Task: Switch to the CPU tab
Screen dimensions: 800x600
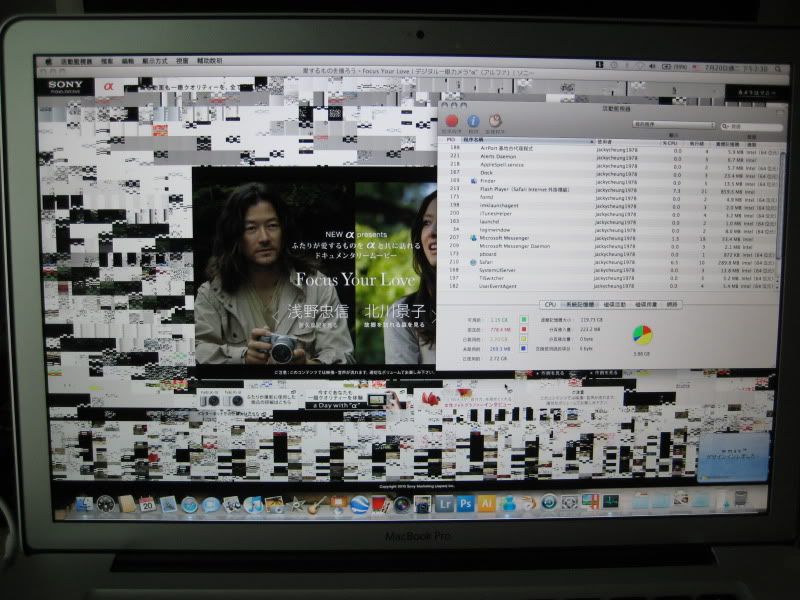Action: [x=550, y=305]
